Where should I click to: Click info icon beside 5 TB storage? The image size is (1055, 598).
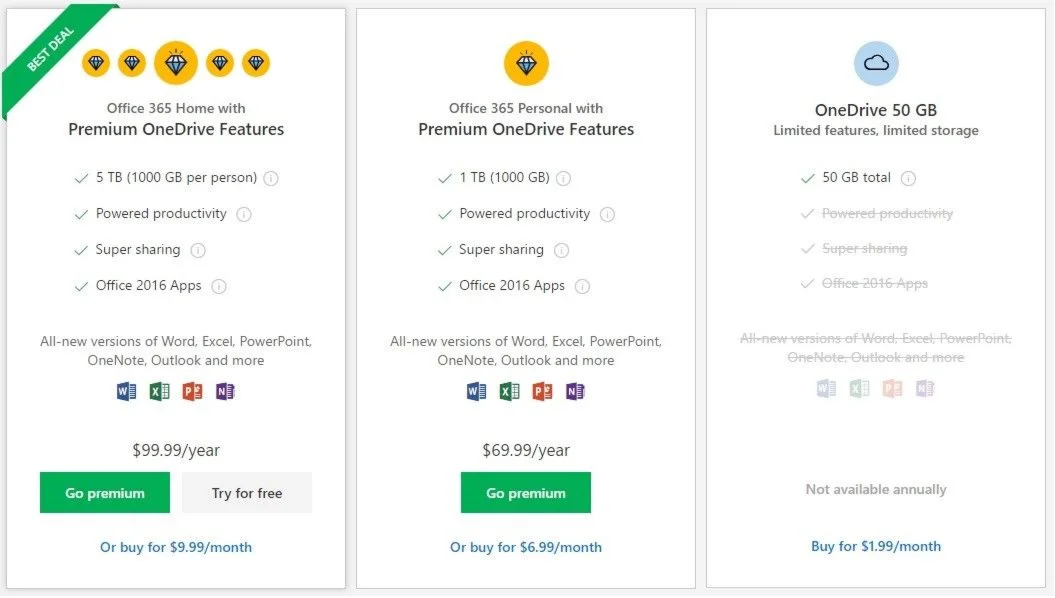[271, 179]
